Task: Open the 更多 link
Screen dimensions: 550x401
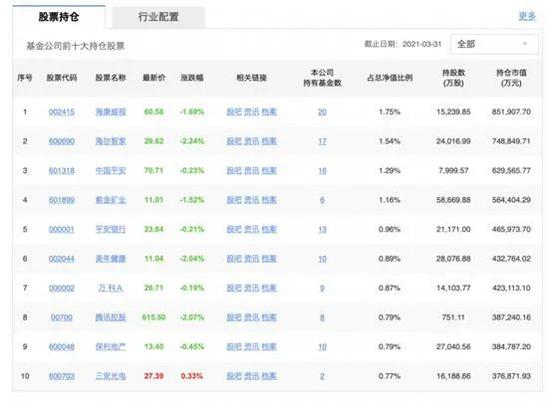Action: (527, 16)
